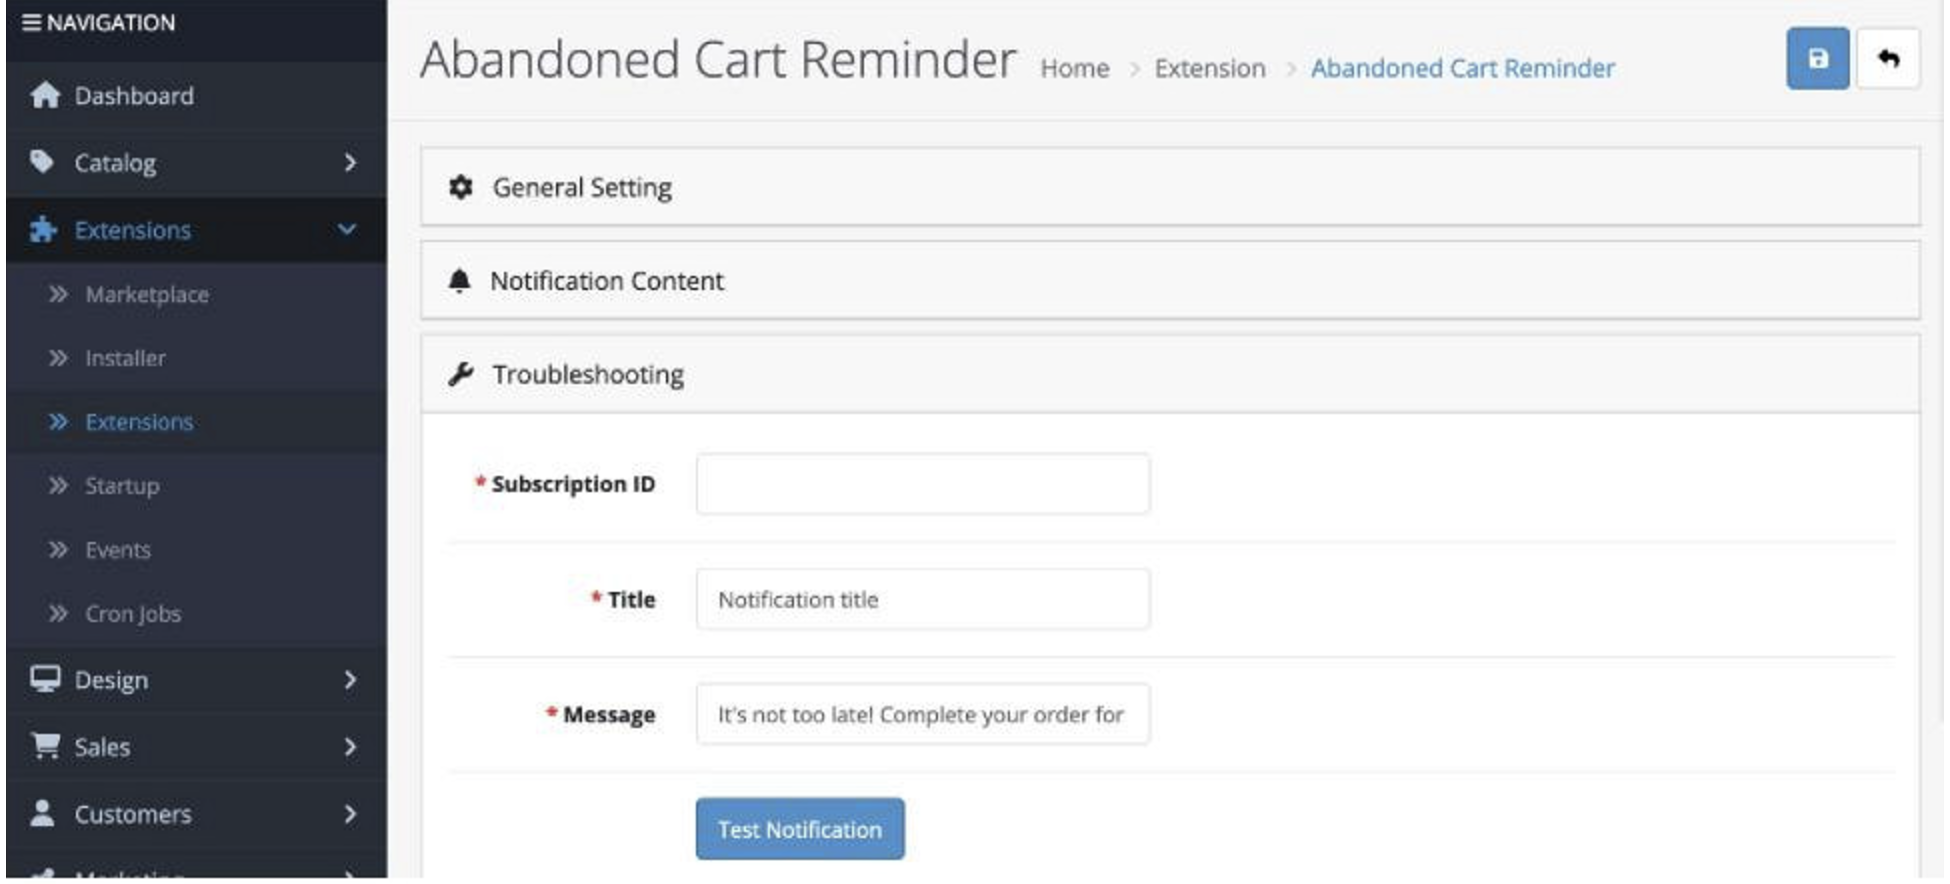Screen dimensions: 1950x884
Task: Collapse the Troubleshooting panel header
Action: point(1170,374)
